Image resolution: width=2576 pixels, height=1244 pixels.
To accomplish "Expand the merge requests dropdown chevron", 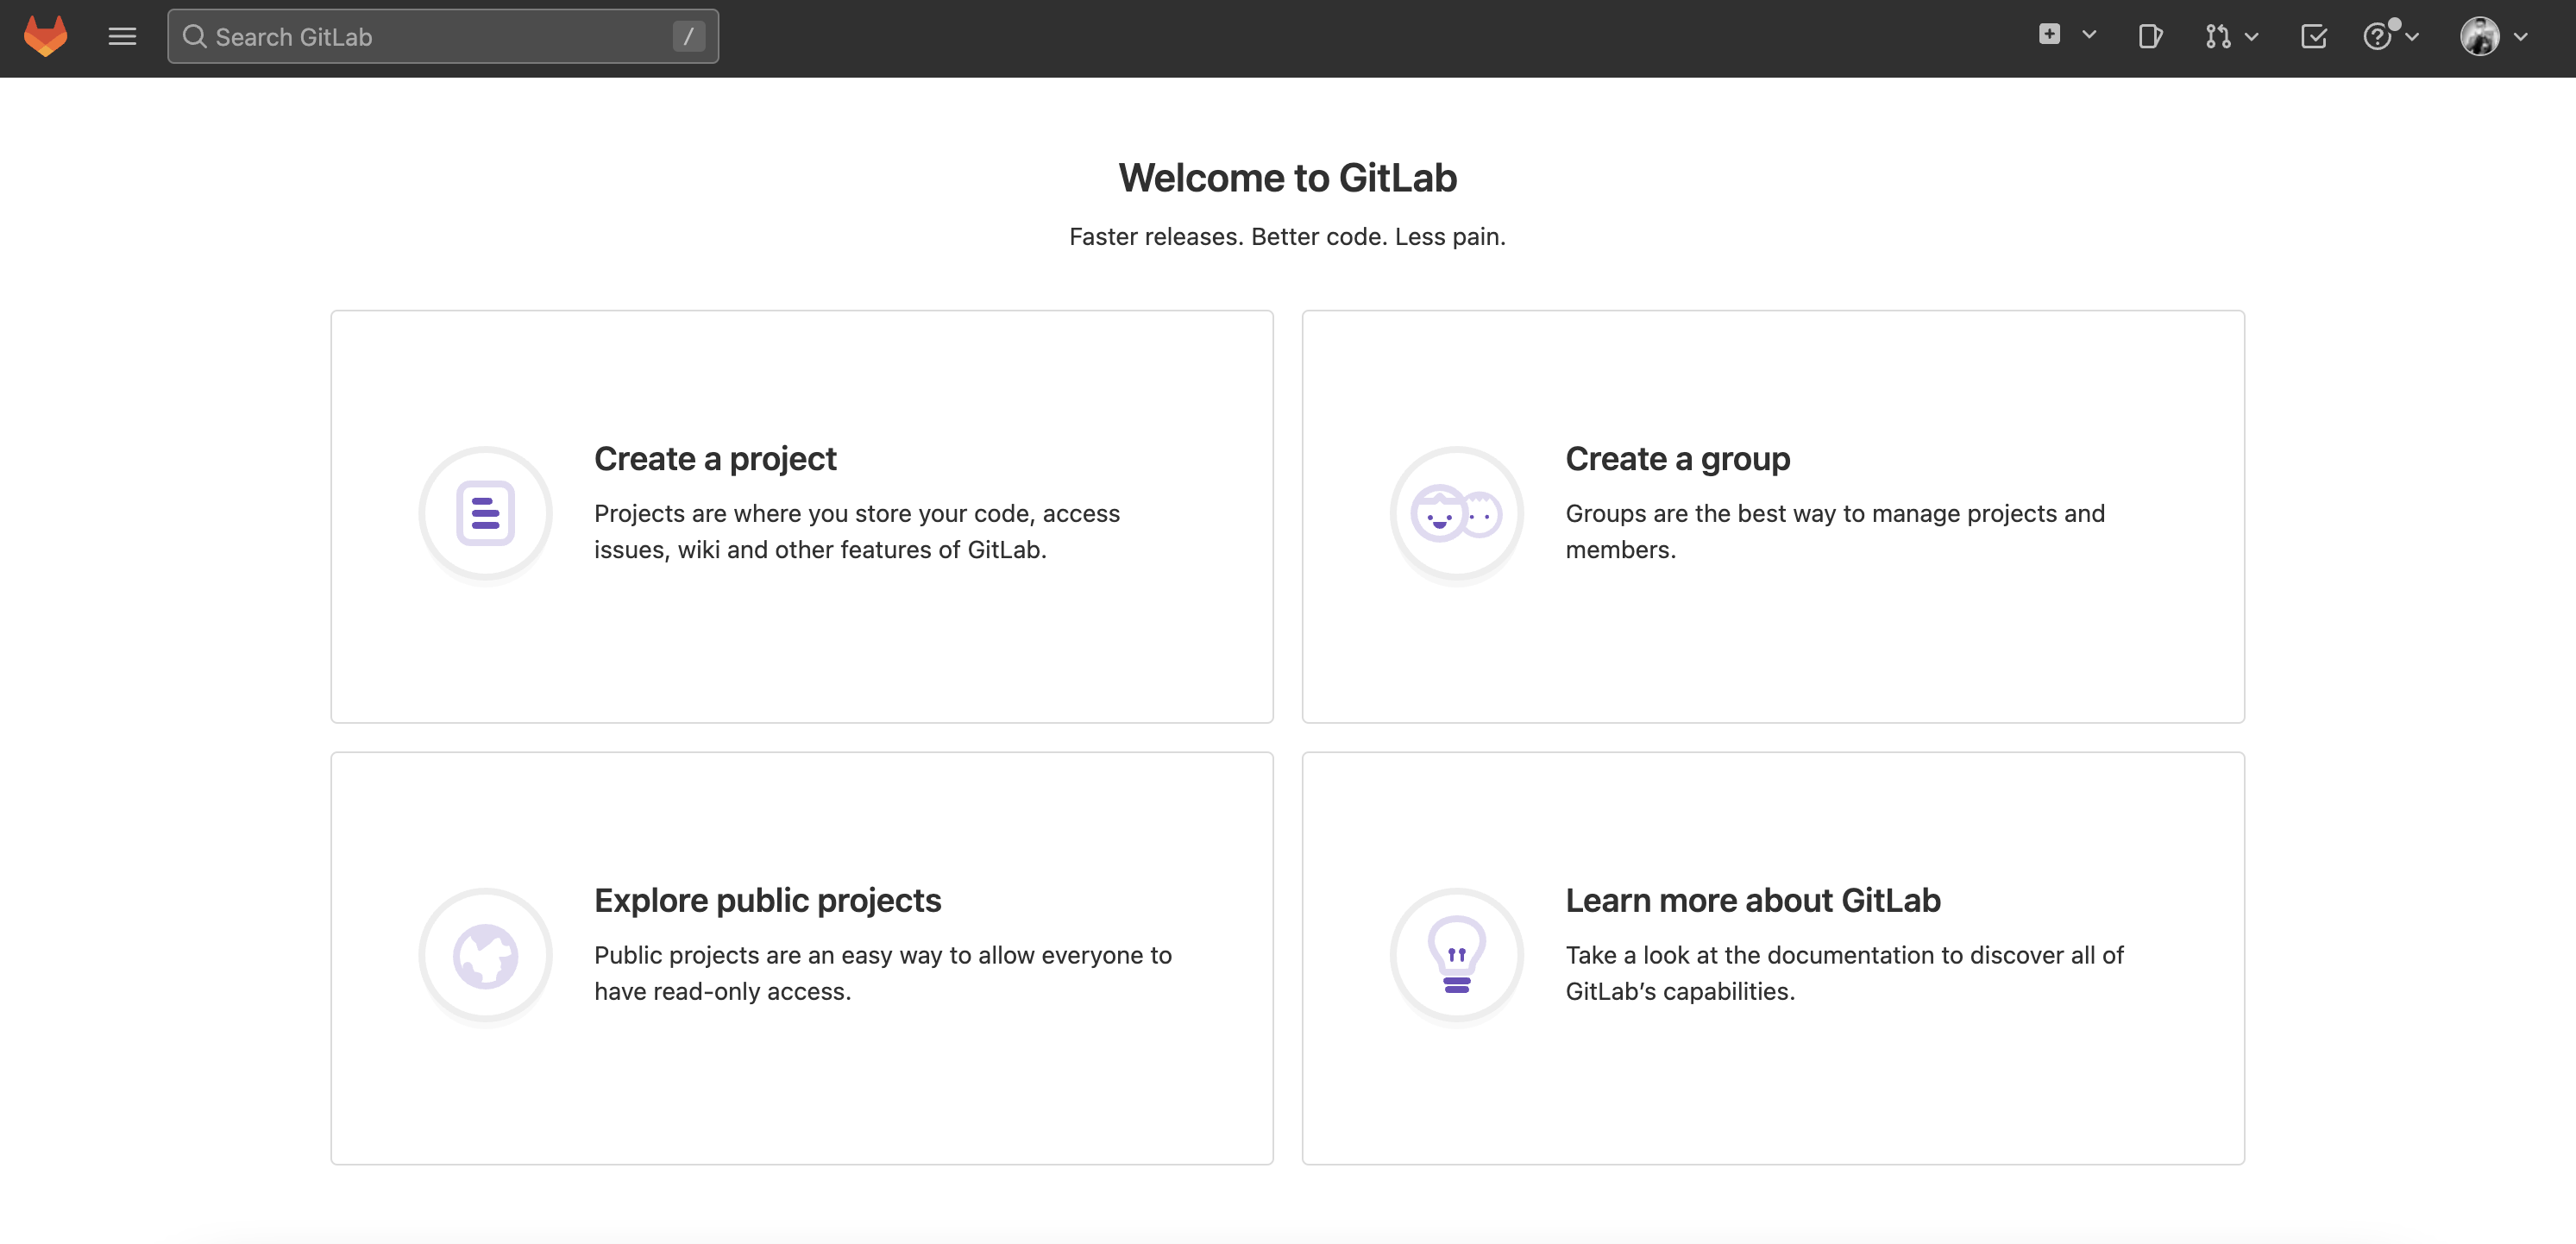I will [x=2252, y=37].
